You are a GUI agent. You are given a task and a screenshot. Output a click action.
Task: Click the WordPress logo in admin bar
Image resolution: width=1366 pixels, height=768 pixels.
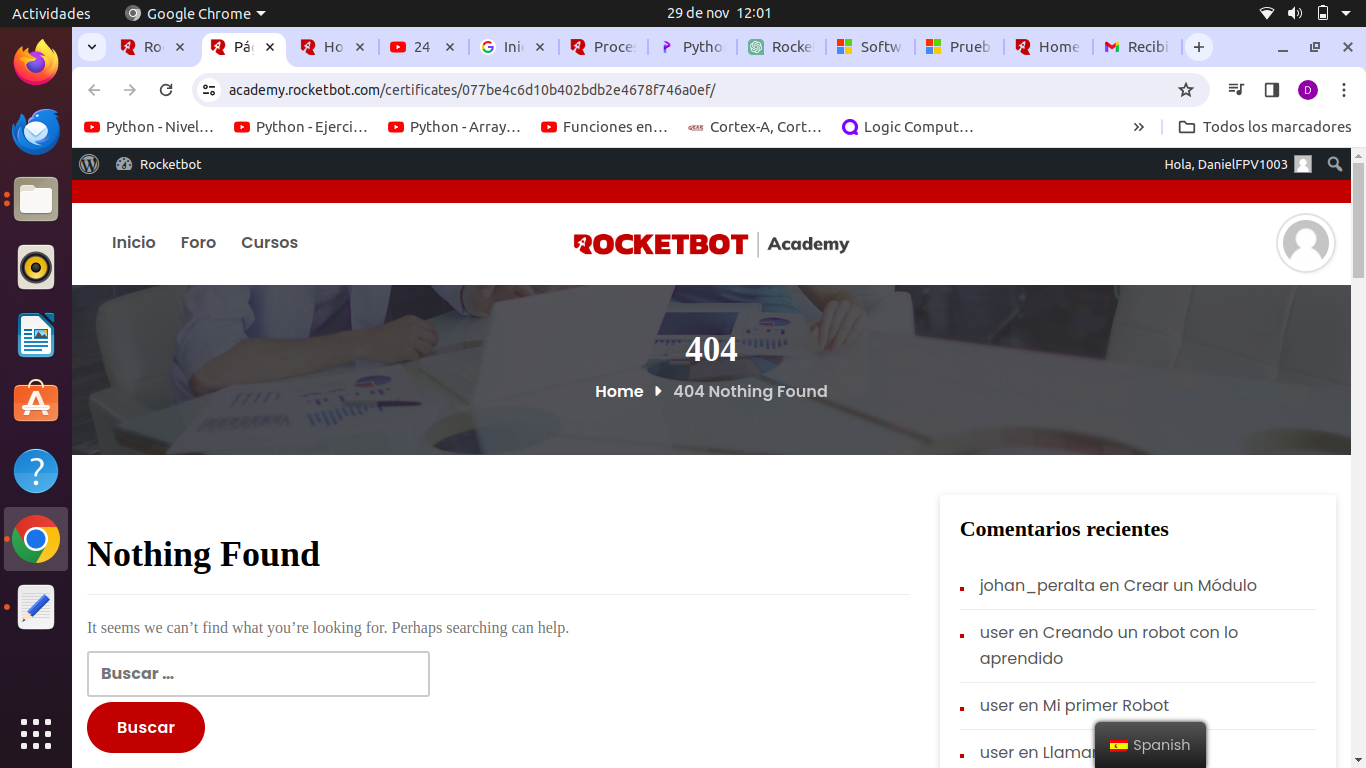tap(89, 164)
